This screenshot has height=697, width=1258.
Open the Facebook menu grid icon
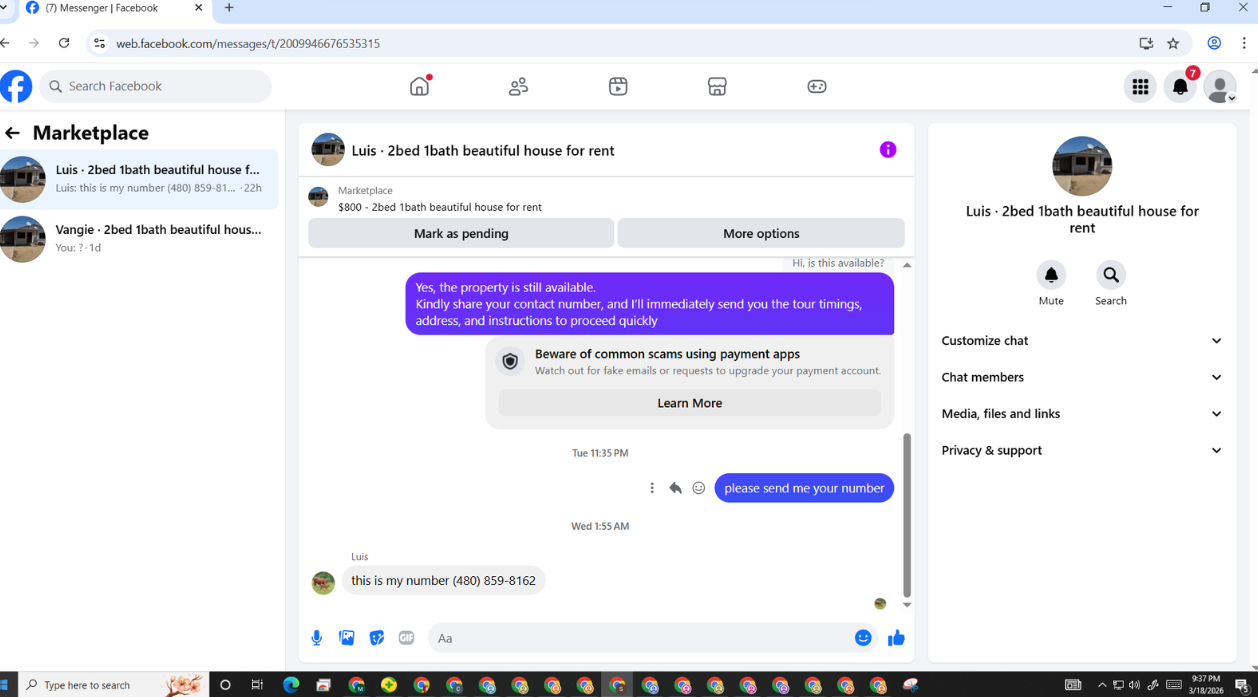click(1140, 87)
